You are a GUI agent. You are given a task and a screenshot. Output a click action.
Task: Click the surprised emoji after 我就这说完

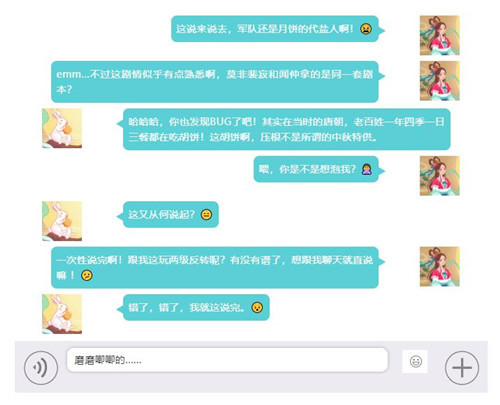tap(257, 307)
